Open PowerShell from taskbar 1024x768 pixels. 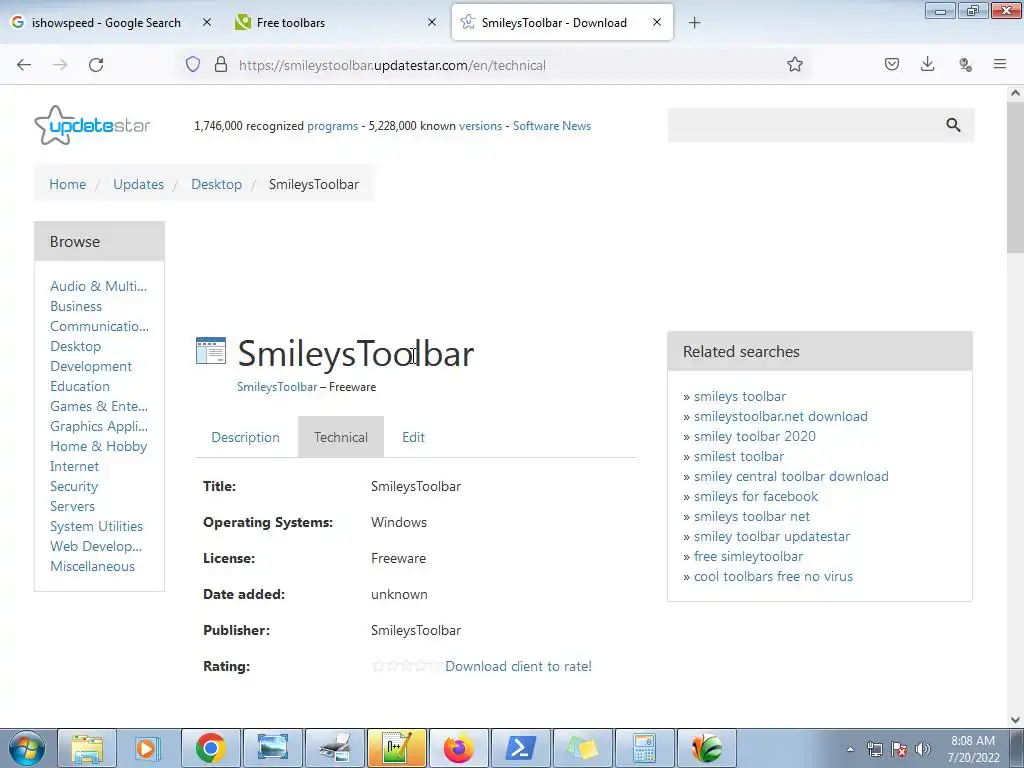520,748
